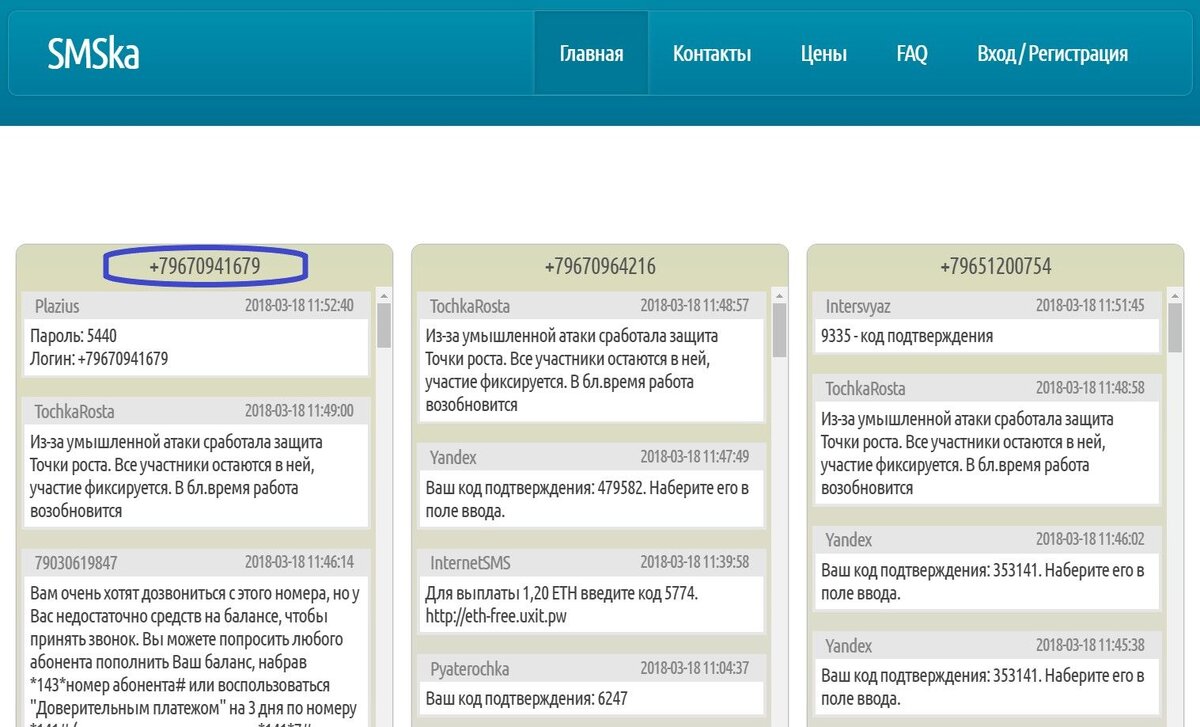Click Pyaterochka sender name

pos(470,668)
